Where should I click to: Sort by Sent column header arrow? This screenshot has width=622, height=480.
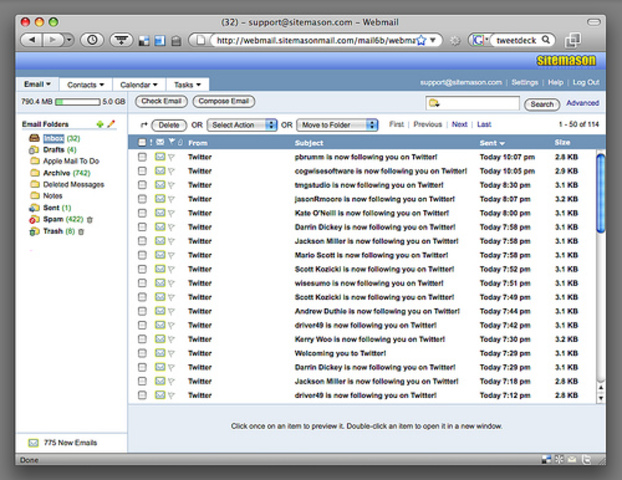[502, 143]
